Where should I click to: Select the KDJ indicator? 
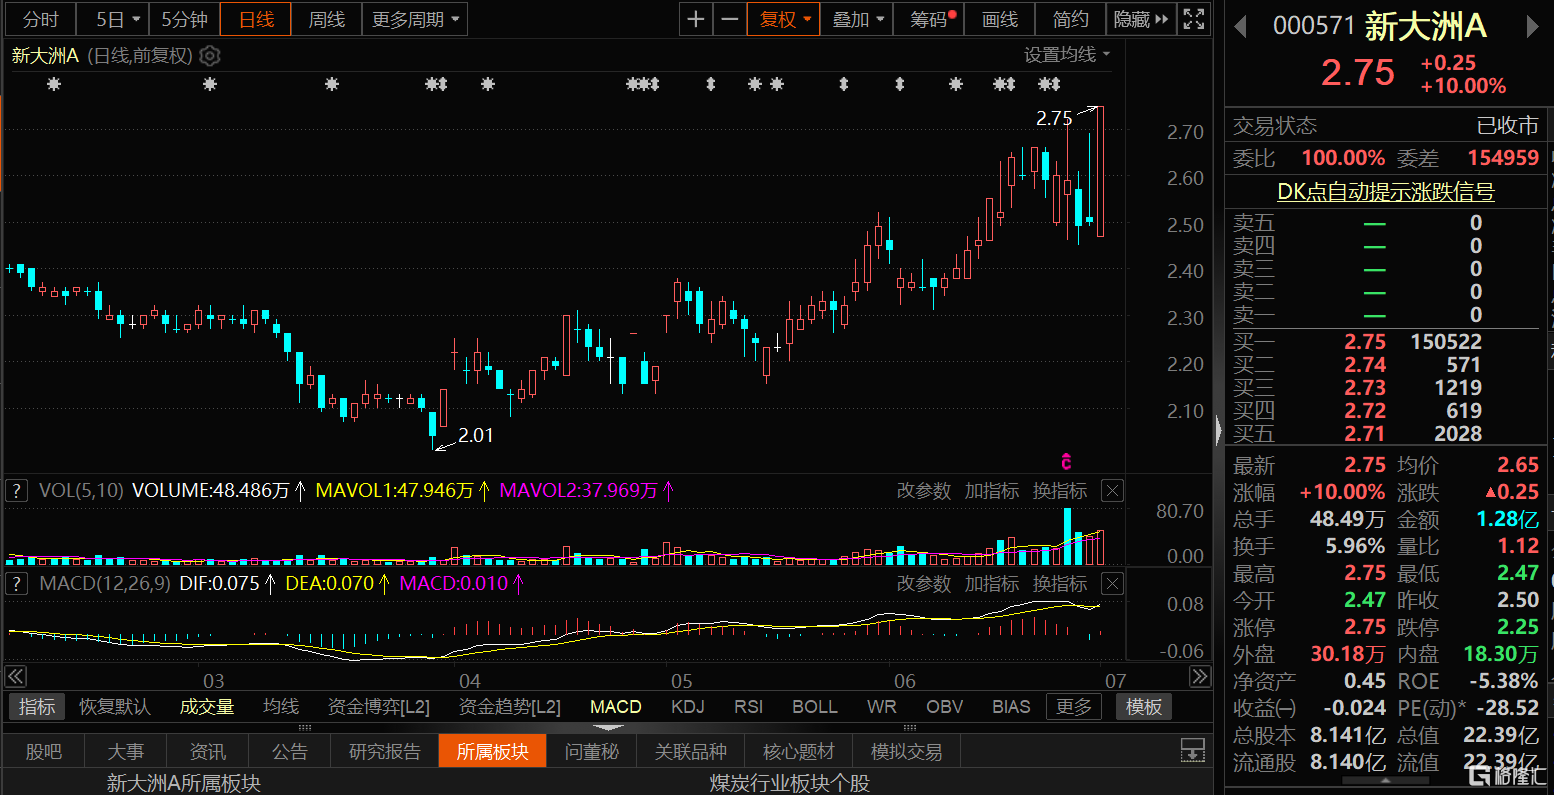coord(688,707)
